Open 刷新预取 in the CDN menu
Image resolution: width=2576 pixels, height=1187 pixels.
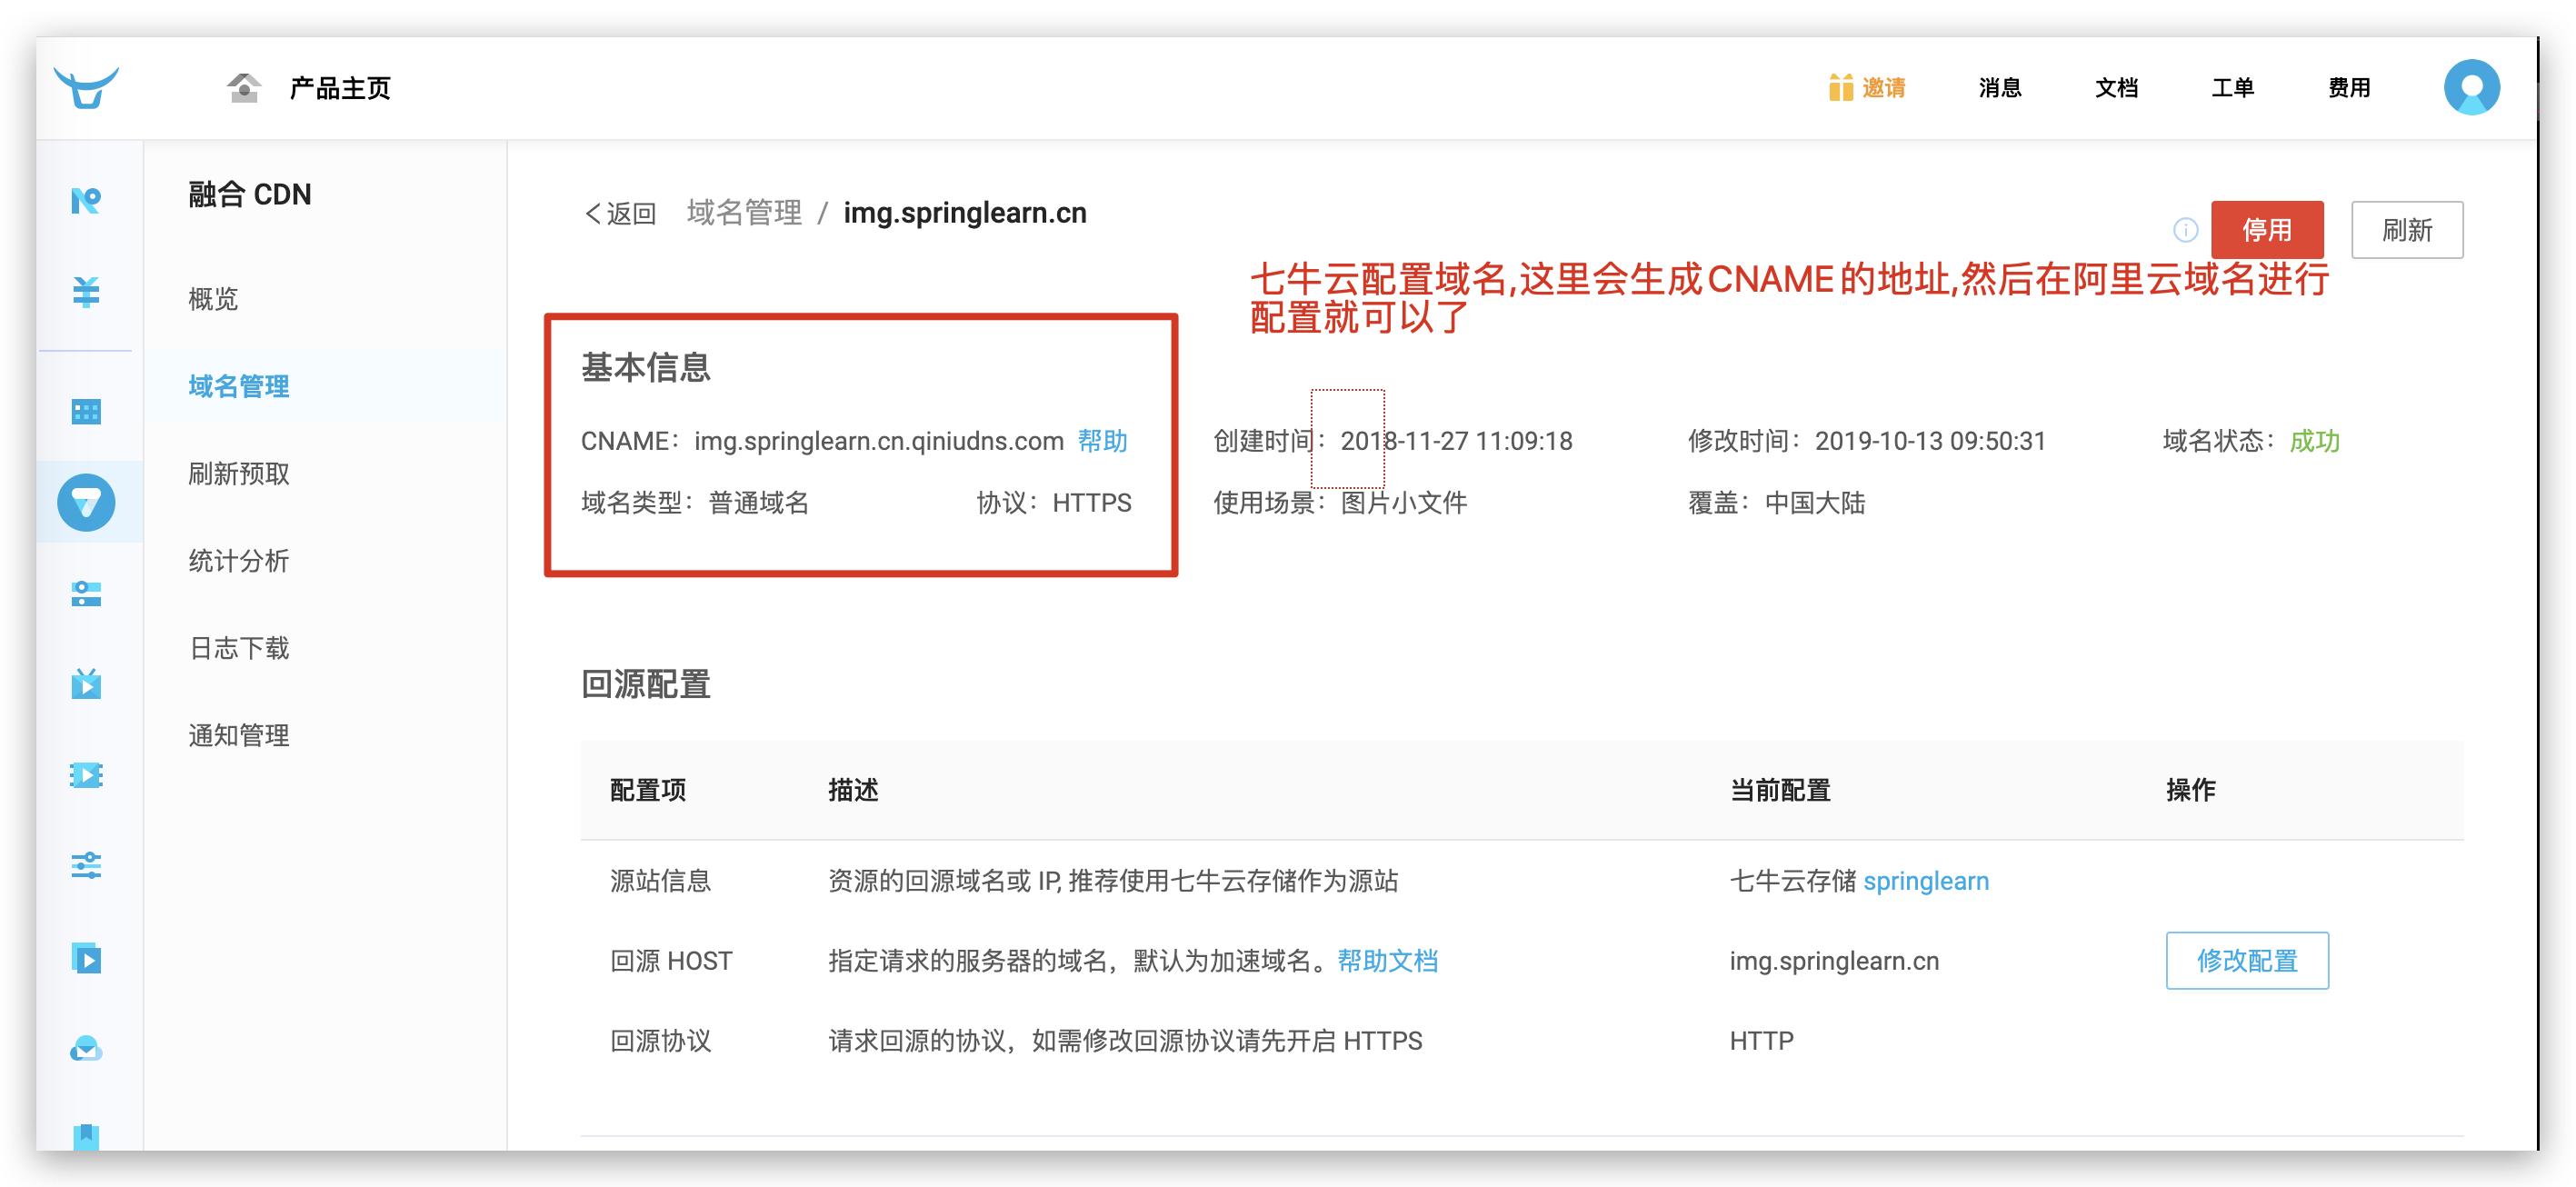click(239, 473)
